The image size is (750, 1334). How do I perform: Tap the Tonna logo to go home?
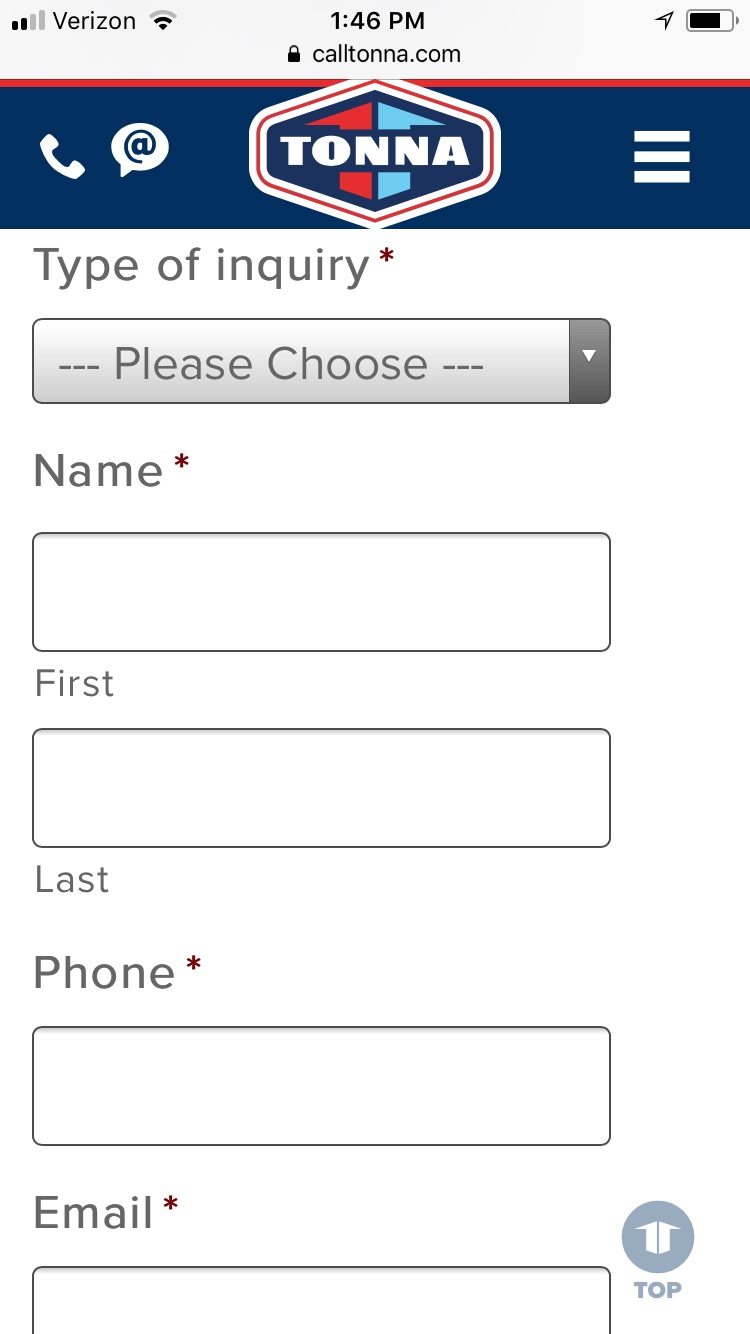[x=375, y=153]
